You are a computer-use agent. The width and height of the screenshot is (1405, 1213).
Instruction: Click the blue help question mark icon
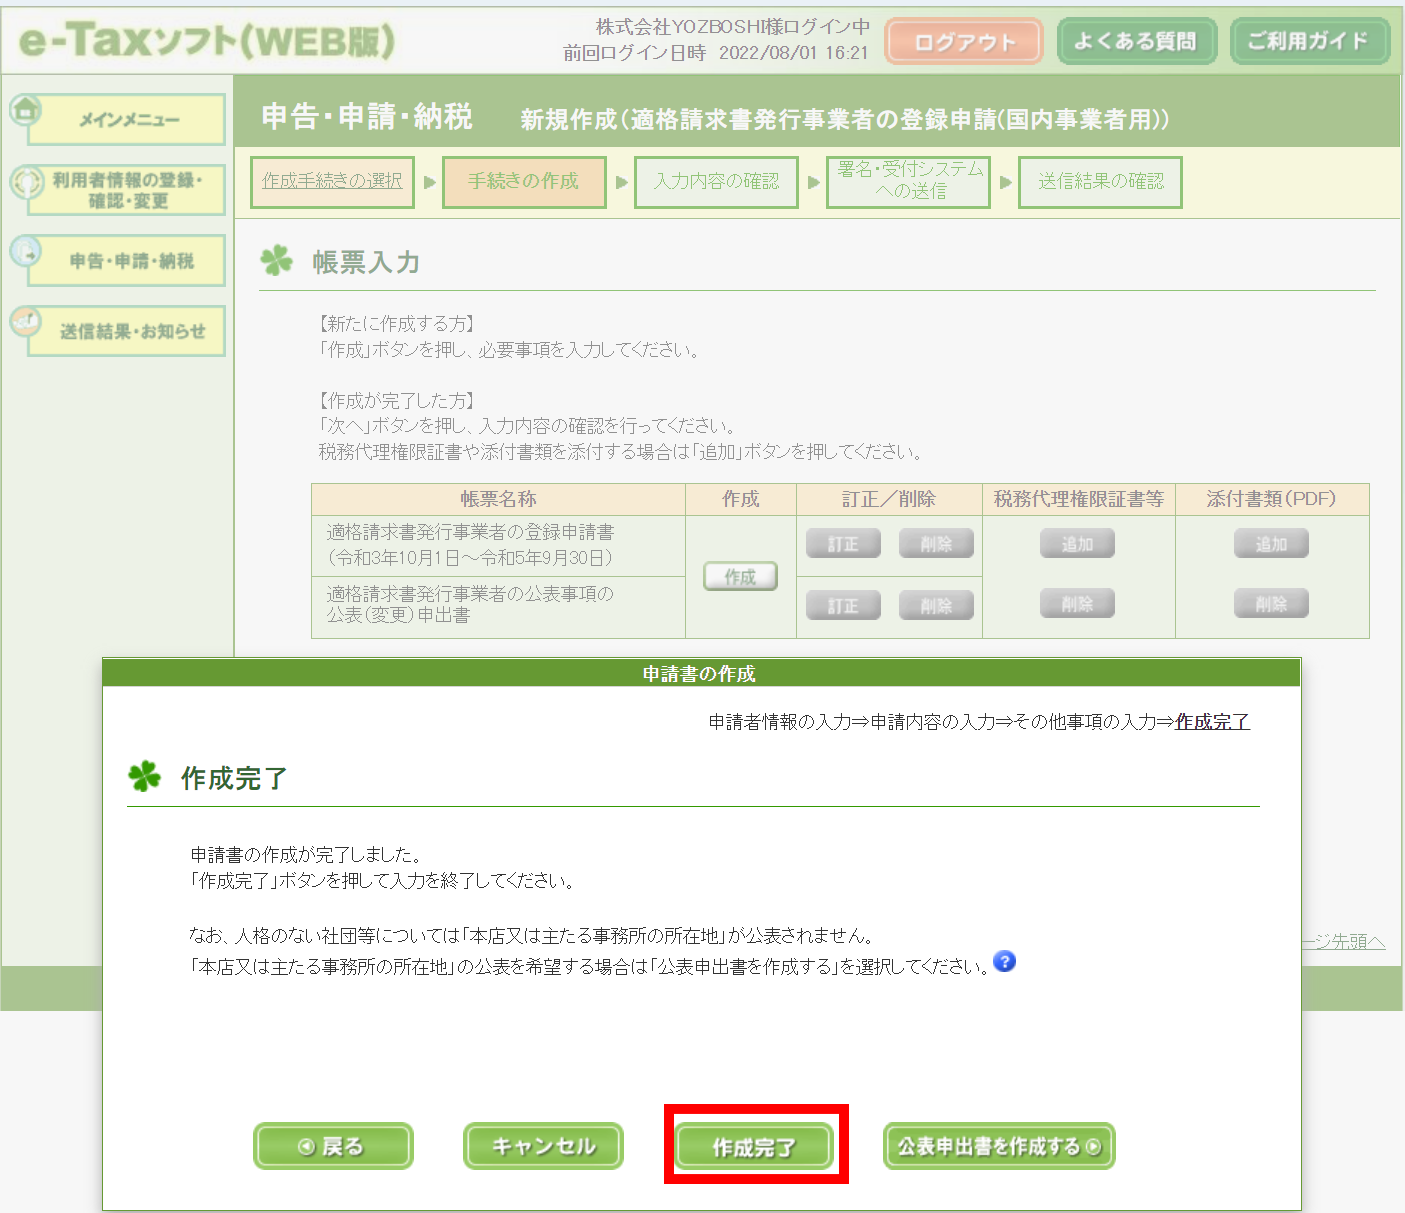(1004, 962)
